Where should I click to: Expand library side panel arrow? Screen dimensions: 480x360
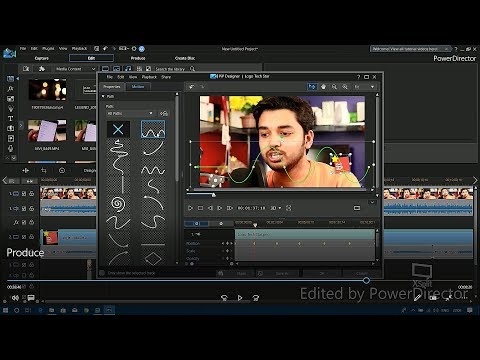tap(21, 126)
